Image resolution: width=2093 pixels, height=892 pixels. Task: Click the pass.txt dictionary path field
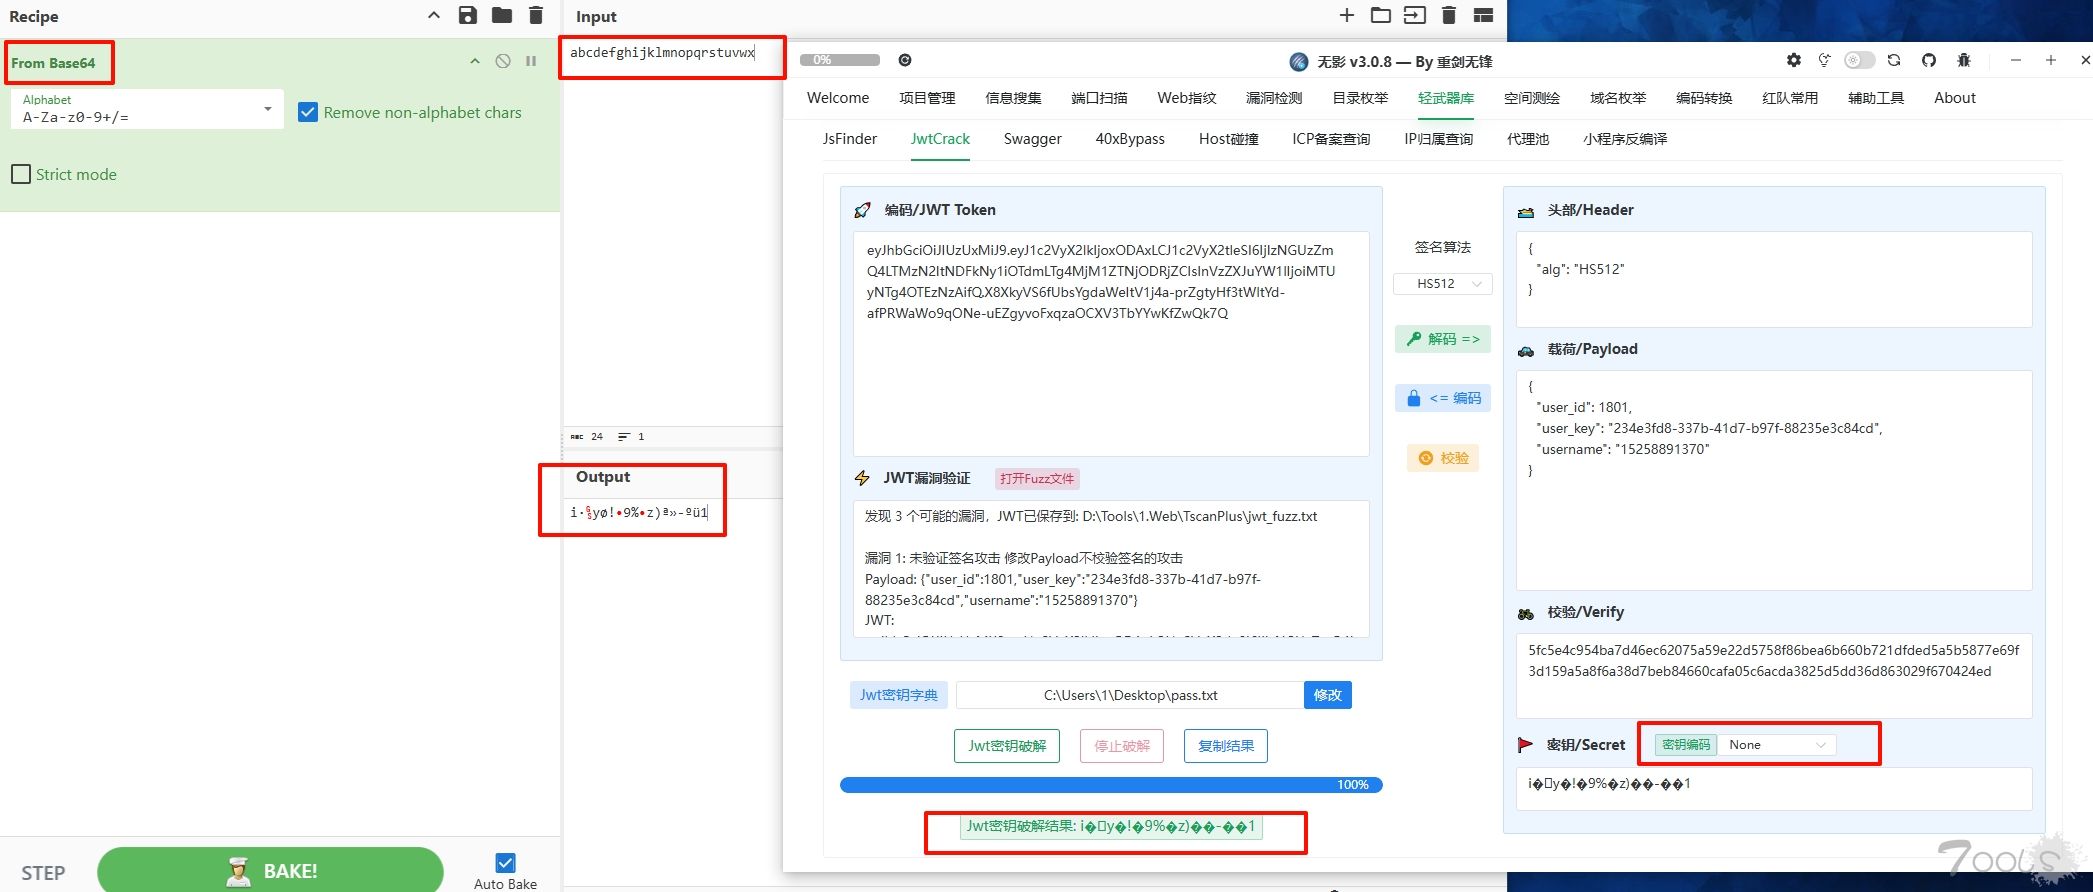coord(1130,695)
